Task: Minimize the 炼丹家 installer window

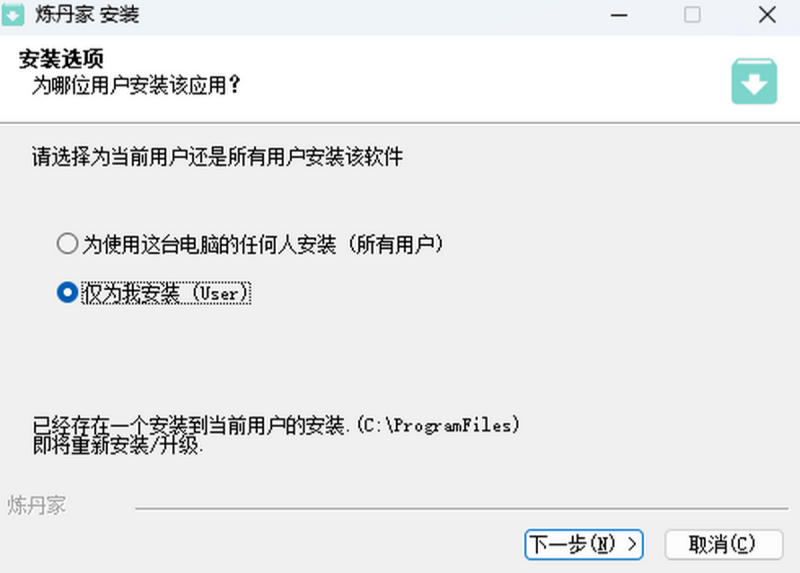Action: (619, 15)
